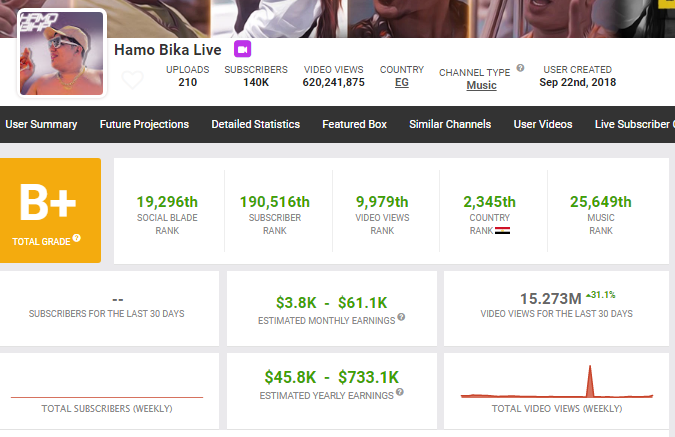Click the purple video camera icon
The width and height of the screenshot is (675, 437).
click(242, 49)
